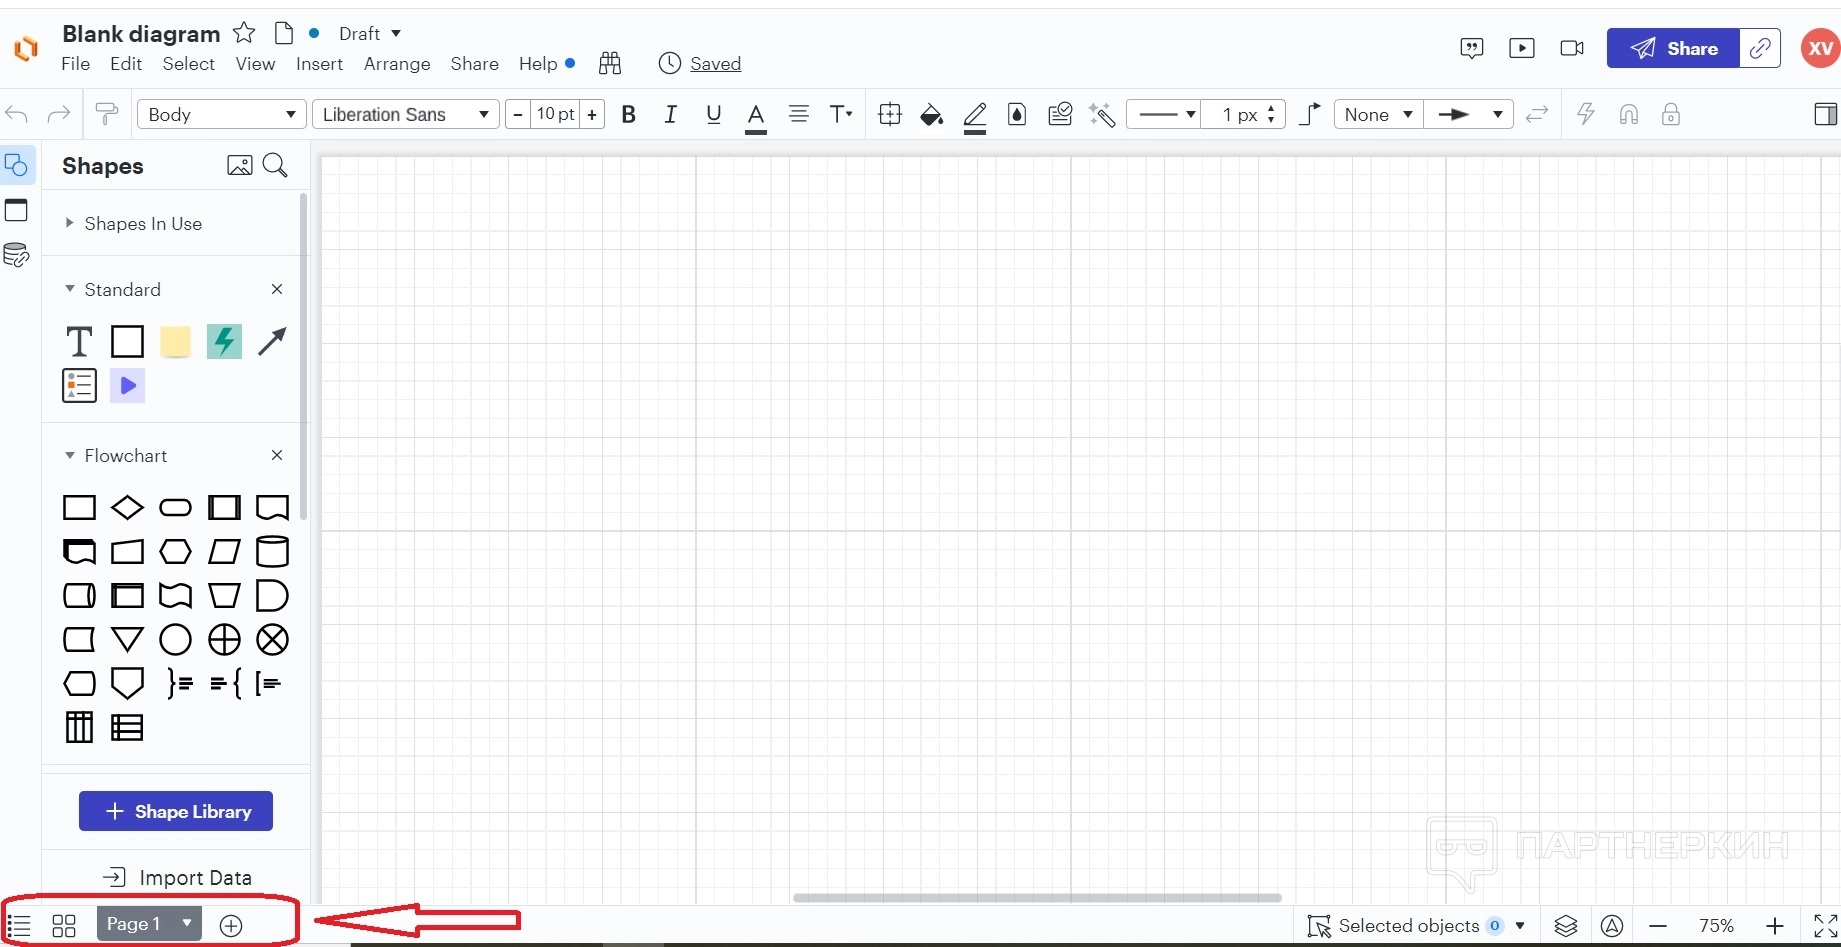Open the Insert menu
This screenshot has width=1841, height=947.
(319, 64)
